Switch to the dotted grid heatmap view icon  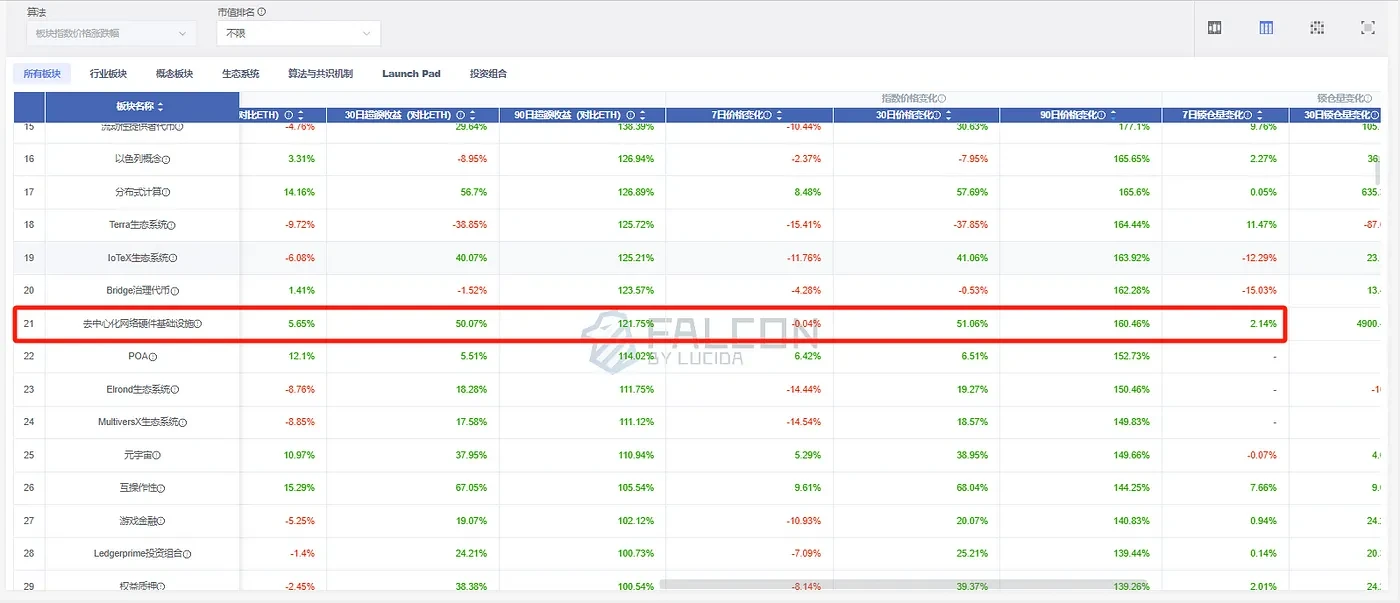coord(1317,28)
